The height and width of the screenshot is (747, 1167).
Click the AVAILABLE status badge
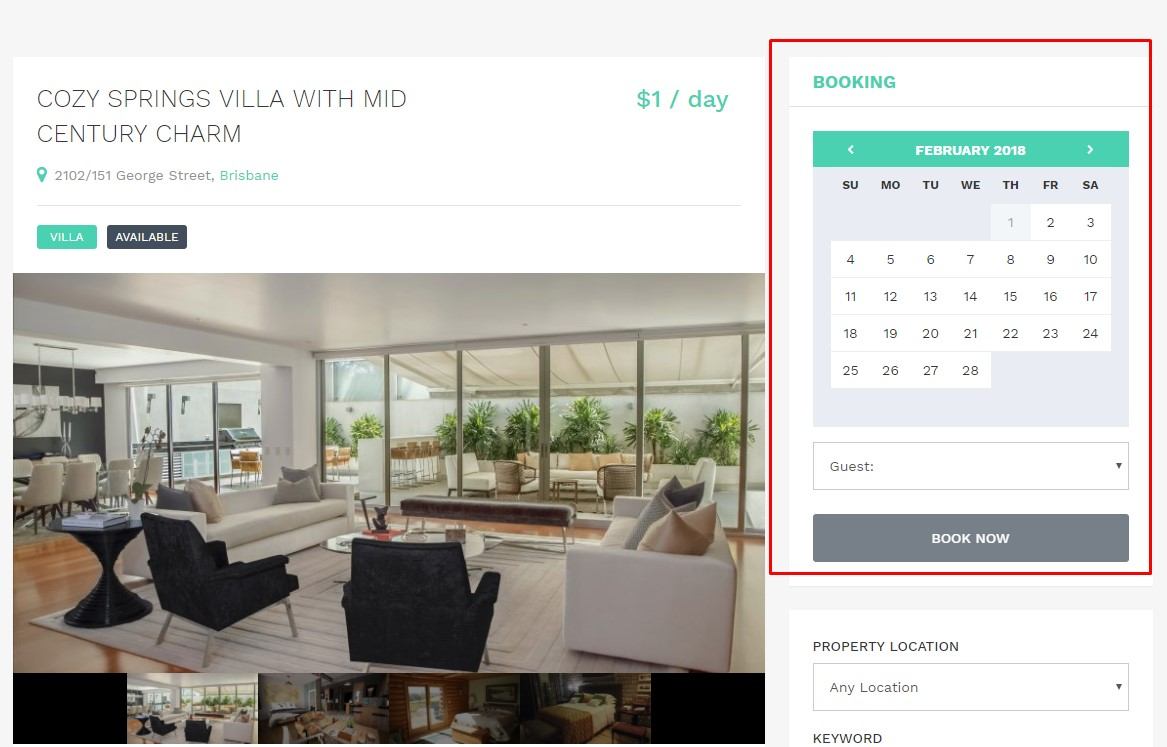tap(147, 237)
